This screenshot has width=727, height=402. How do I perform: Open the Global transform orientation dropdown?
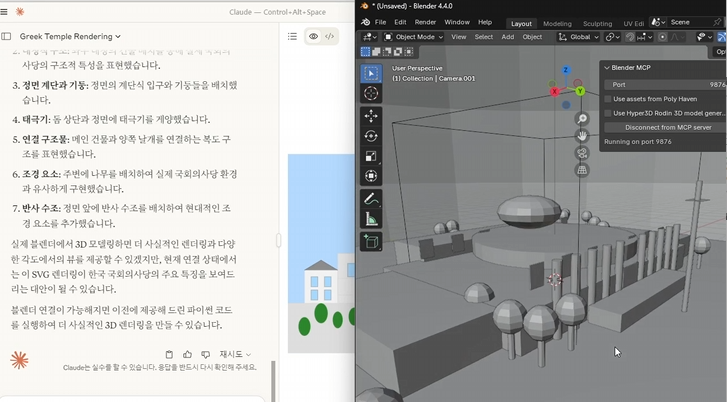(x=579, y=37)
